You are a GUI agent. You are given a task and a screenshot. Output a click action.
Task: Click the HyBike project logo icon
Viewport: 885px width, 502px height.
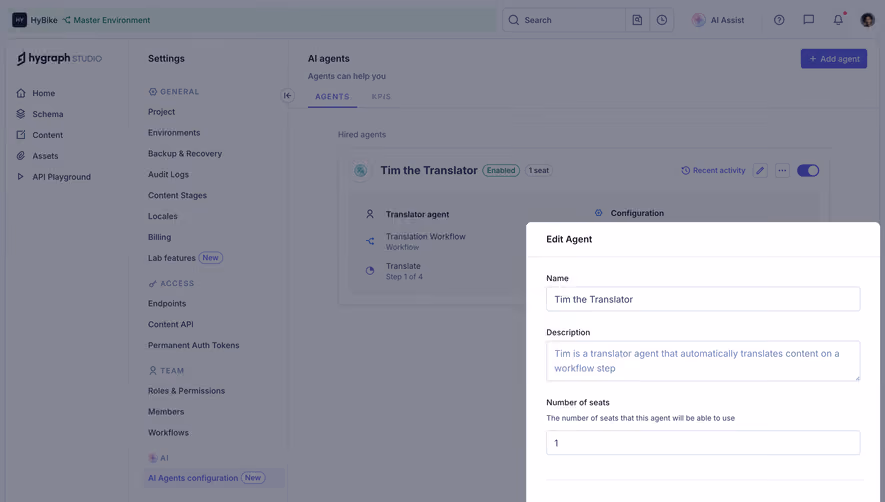tap(19, 20)
